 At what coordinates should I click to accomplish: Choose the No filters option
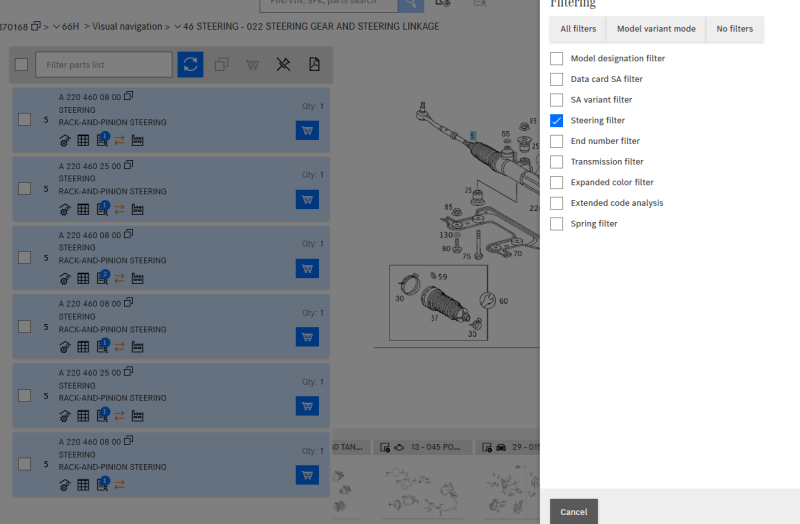[x=735, y=29]
